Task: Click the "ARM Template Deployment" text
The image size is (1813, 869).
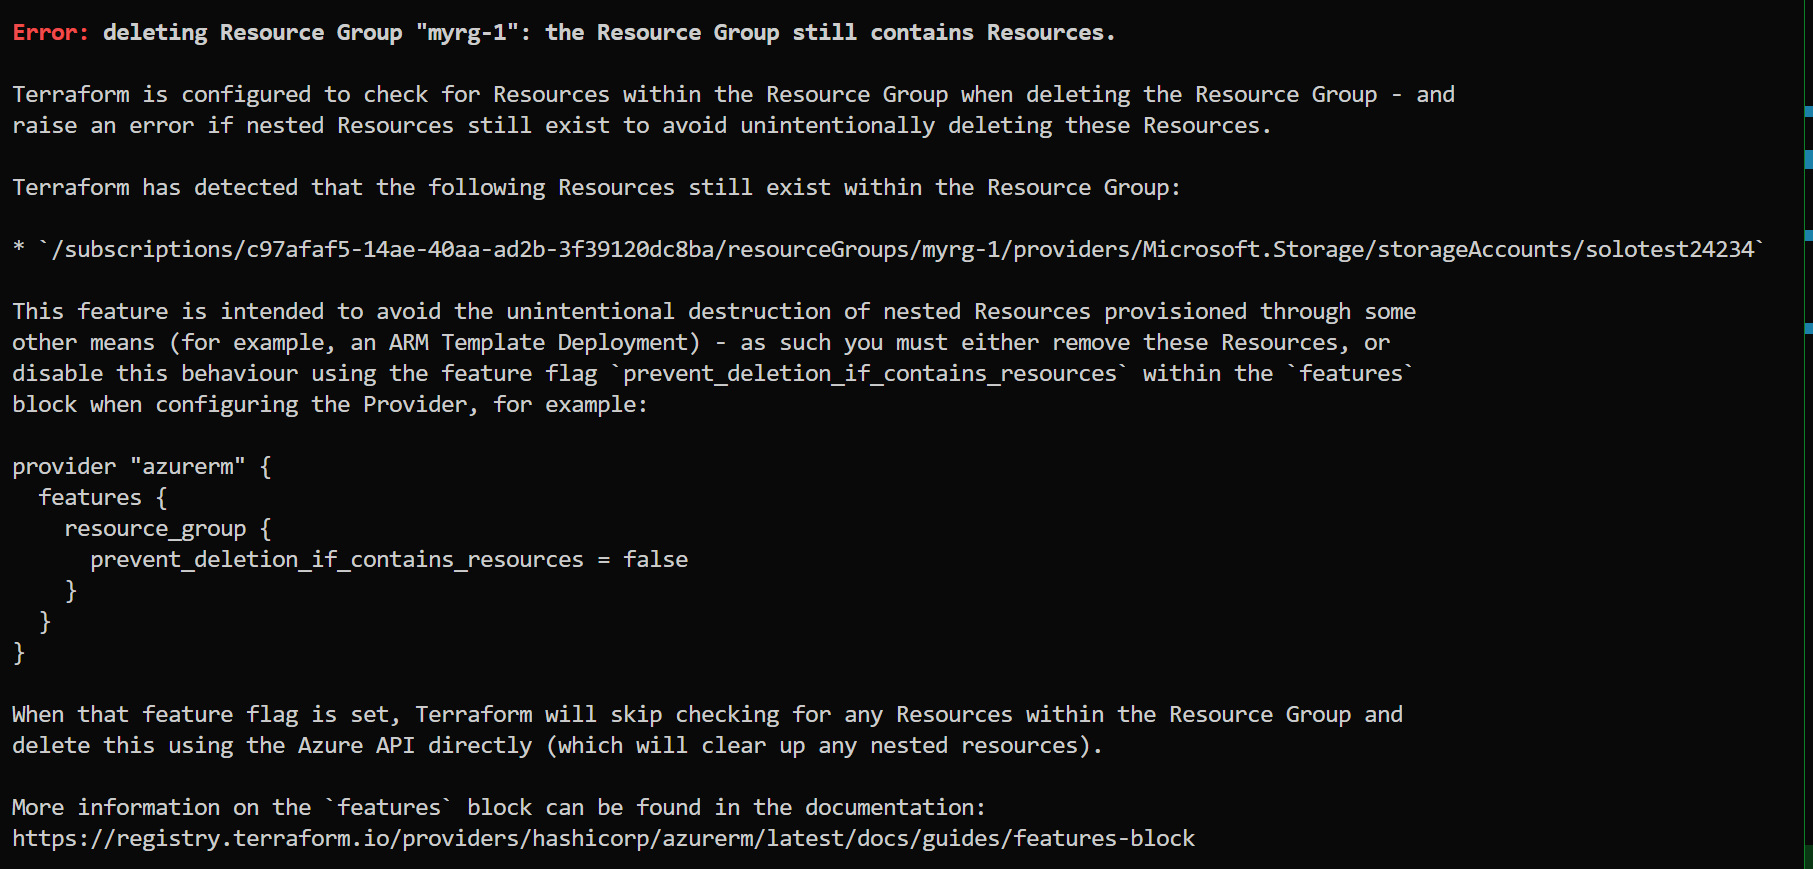Action: point(544,342)
